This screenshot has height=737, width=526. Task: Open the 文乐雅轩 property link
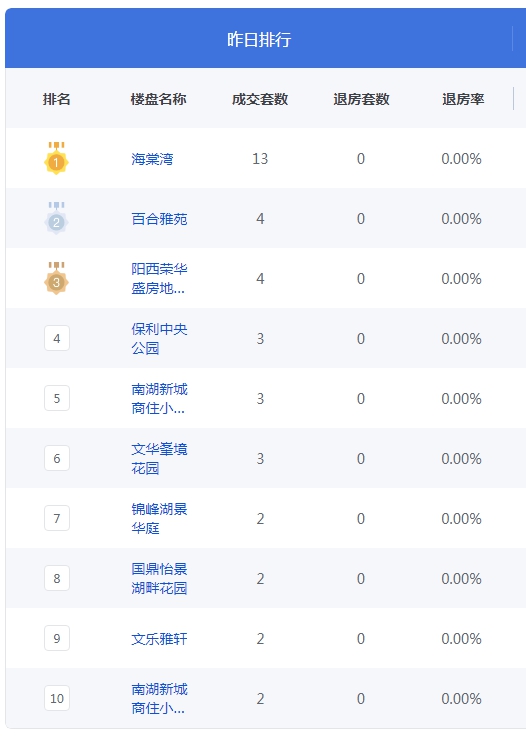pyautogui.click(x=159, y=638)
